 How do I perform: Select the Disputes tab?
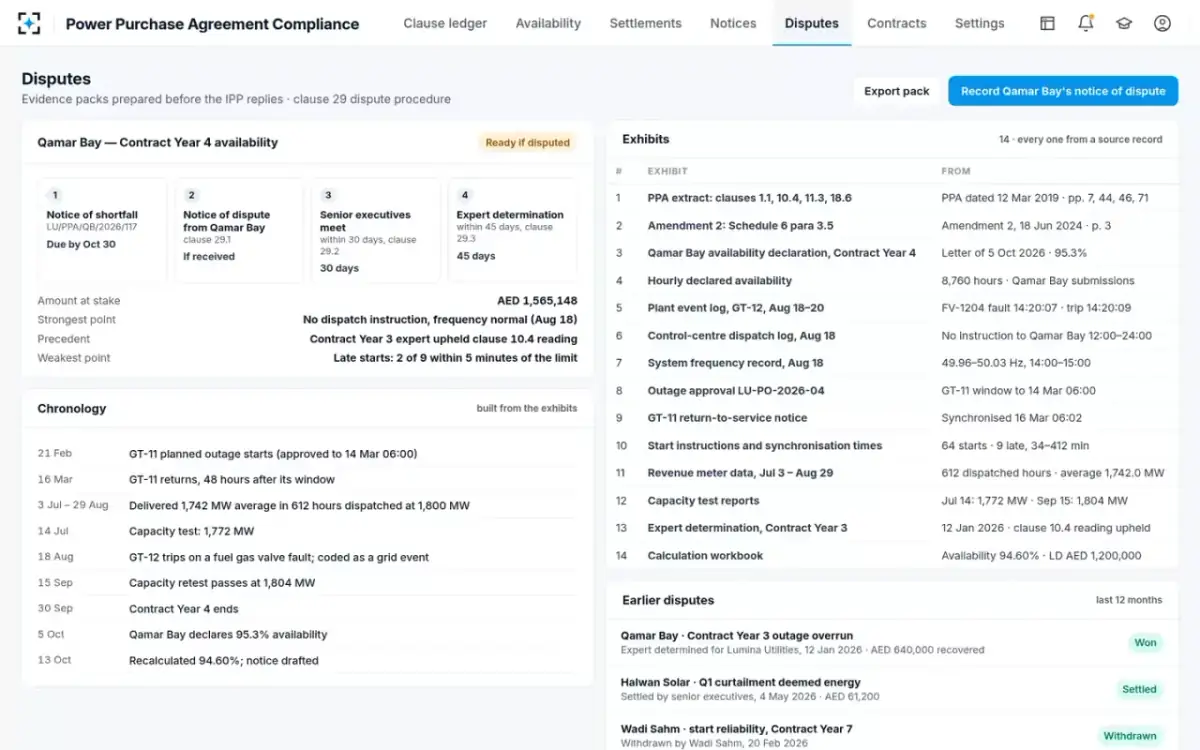click(x=812, y=23)
